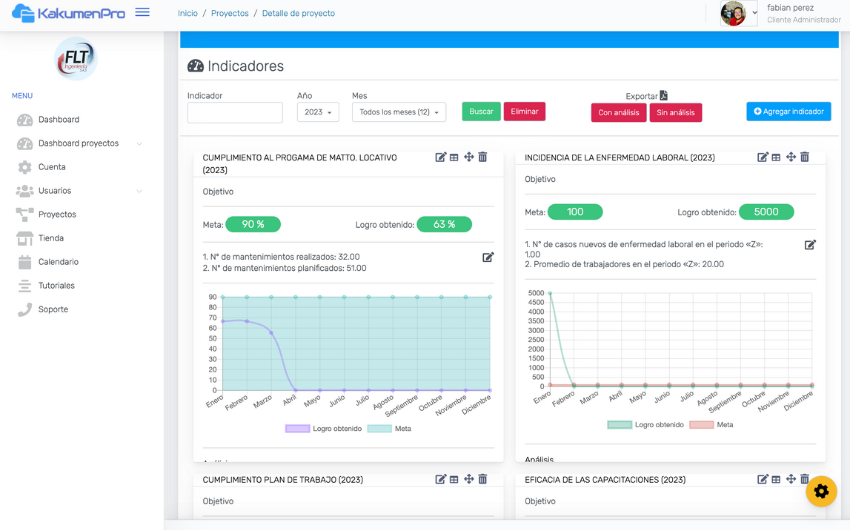The height and width of the screenshot is (530, 850).
Task: Edit the CUMPLIMIENTO PLAN DE TRABAJO indicator
Action: tap(440, 479)
